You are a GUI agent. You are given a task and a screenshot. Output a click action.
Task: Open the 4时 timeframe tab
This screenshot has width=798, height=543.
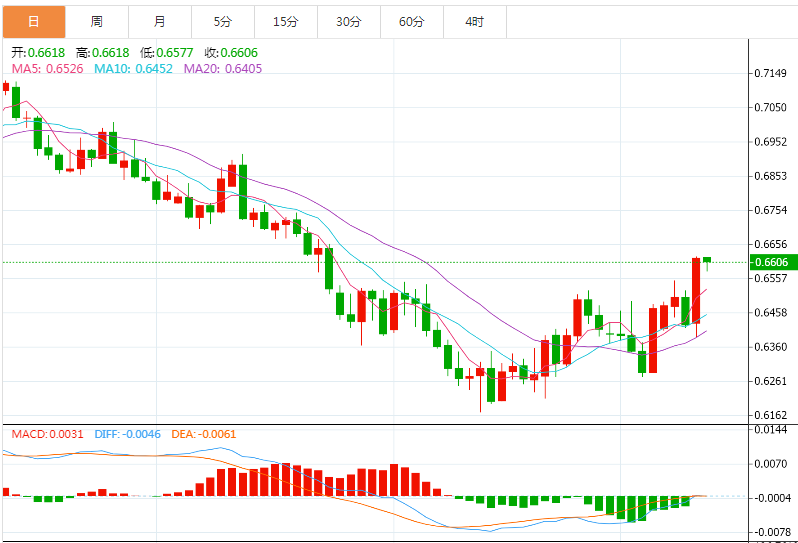(475, 22)
